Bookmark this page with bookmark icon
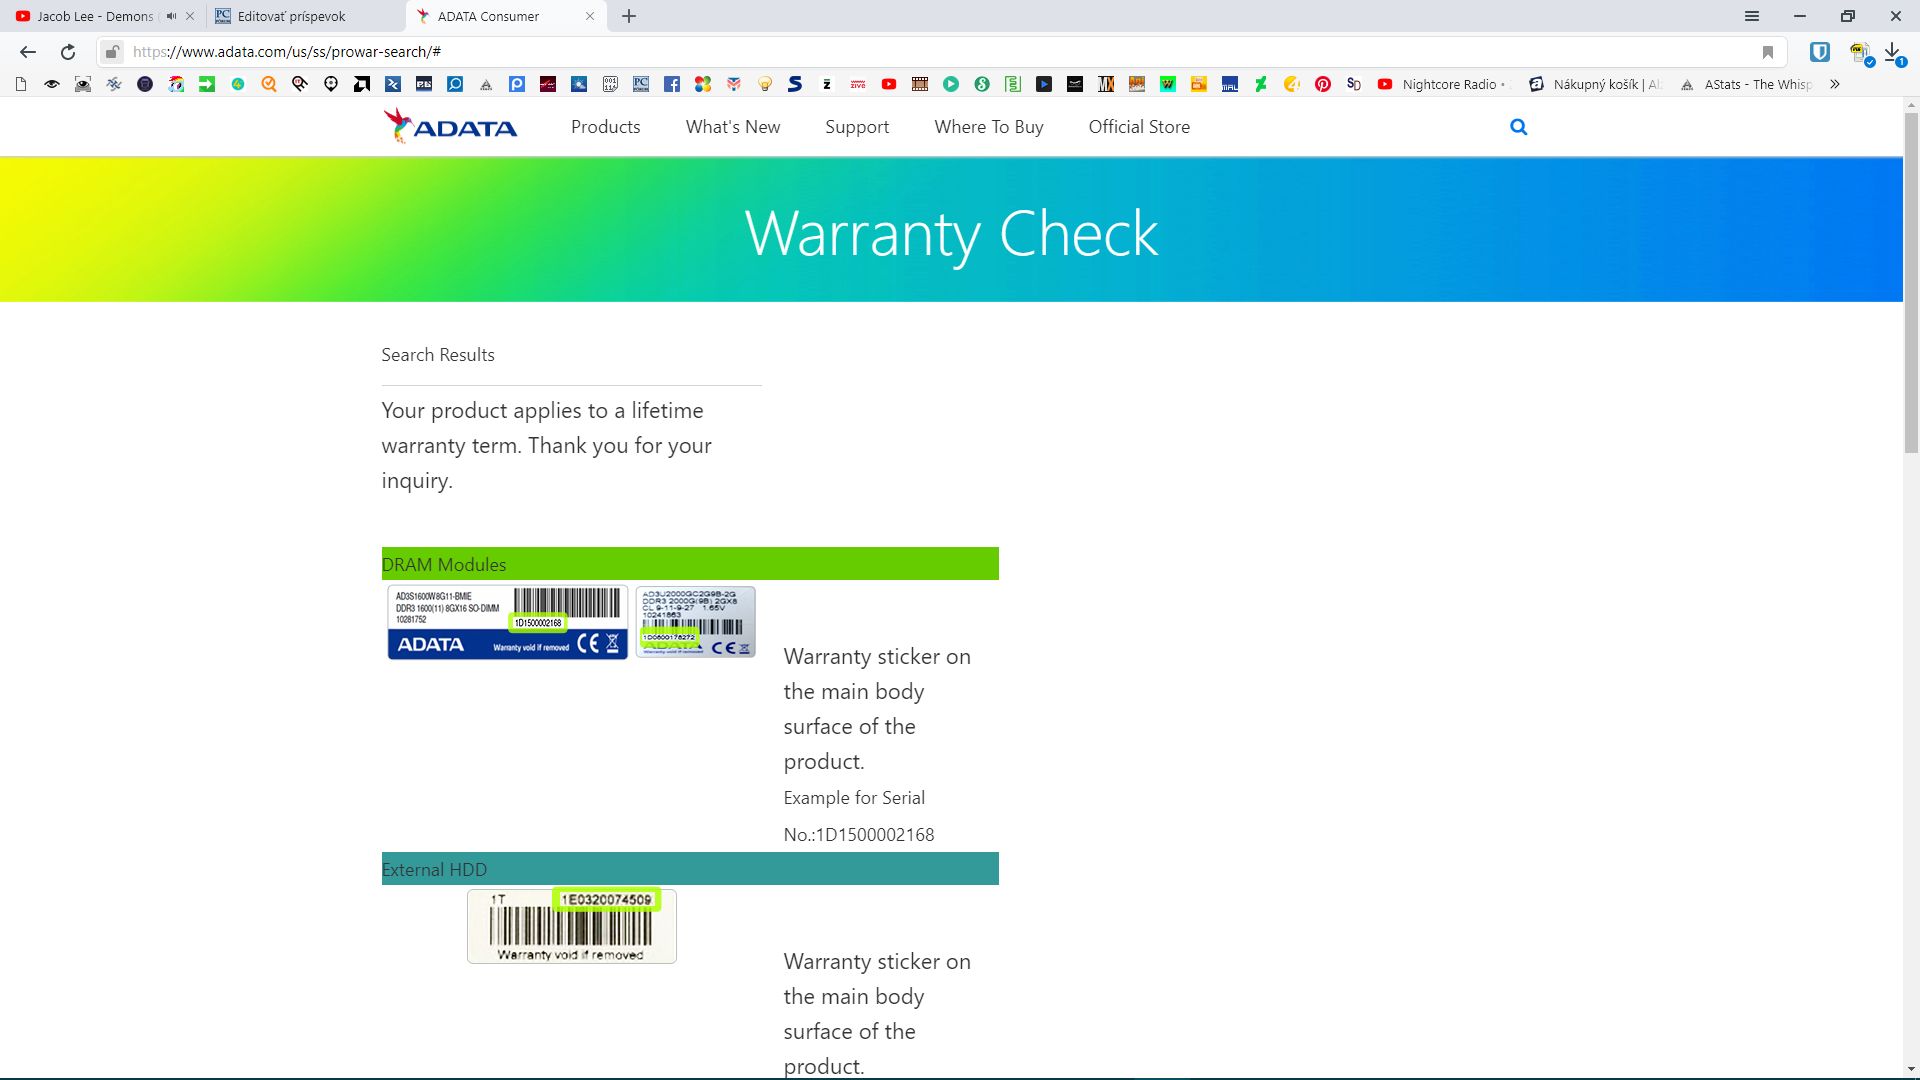This screenshot has width=1920, height=1080. point(1768,52)
